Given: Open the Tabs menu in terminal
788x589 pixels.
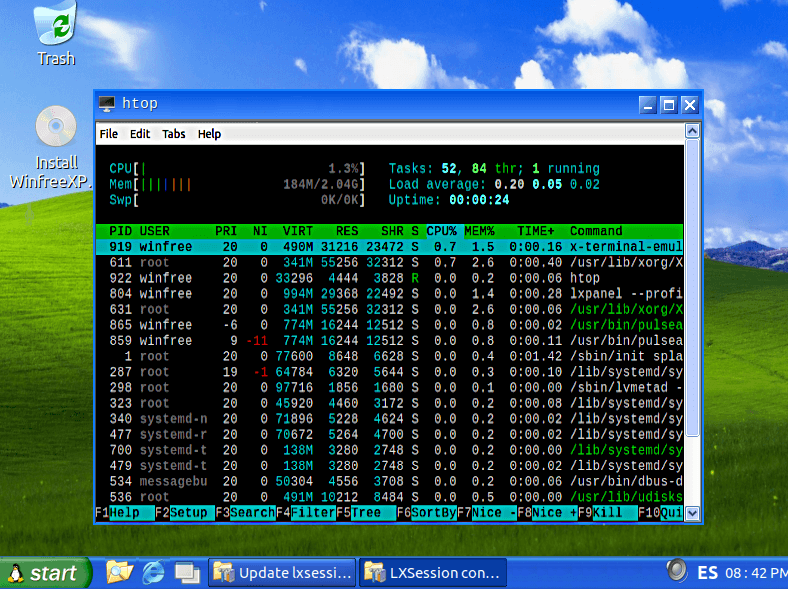Looking at the screenshot, I should [173, 134].
